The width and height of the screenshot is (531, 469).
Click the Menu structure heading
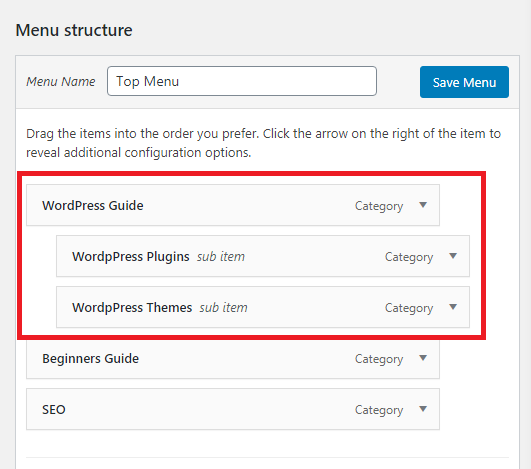(74, 30)
